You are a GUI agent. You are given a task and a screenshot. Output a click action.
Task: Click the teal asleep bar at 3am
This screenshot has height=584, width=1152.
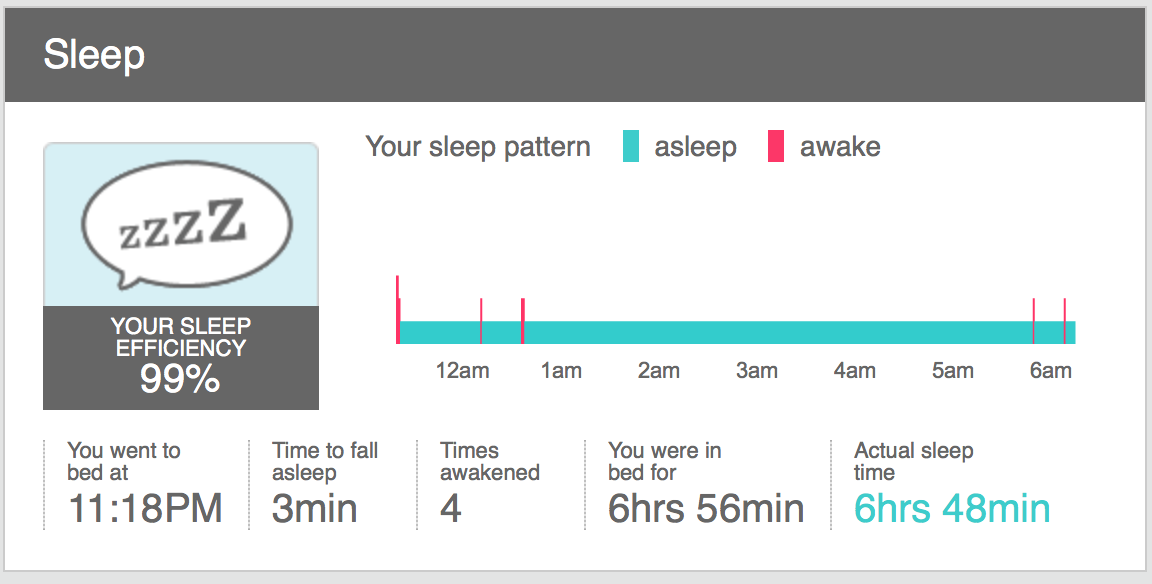click(757, 333)
